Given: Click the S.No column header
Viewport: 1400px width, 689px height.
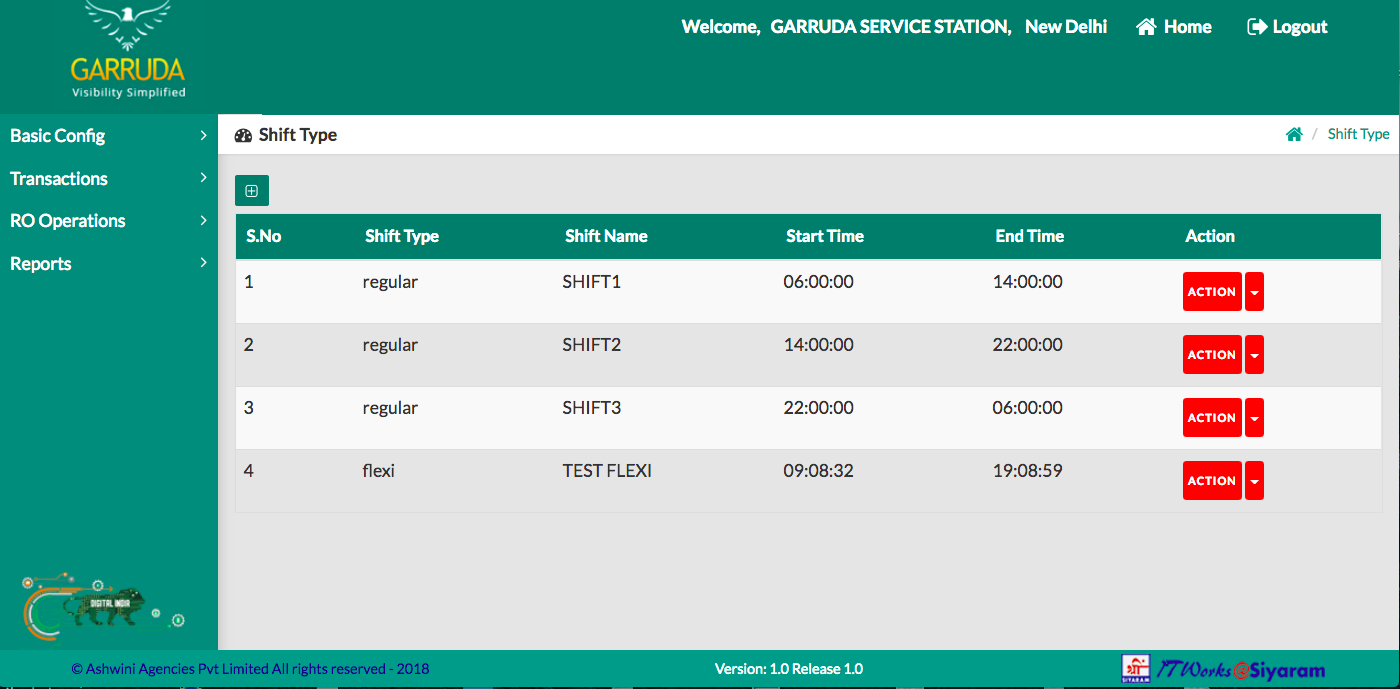Looking at the screenshot, I should point(264,237).
